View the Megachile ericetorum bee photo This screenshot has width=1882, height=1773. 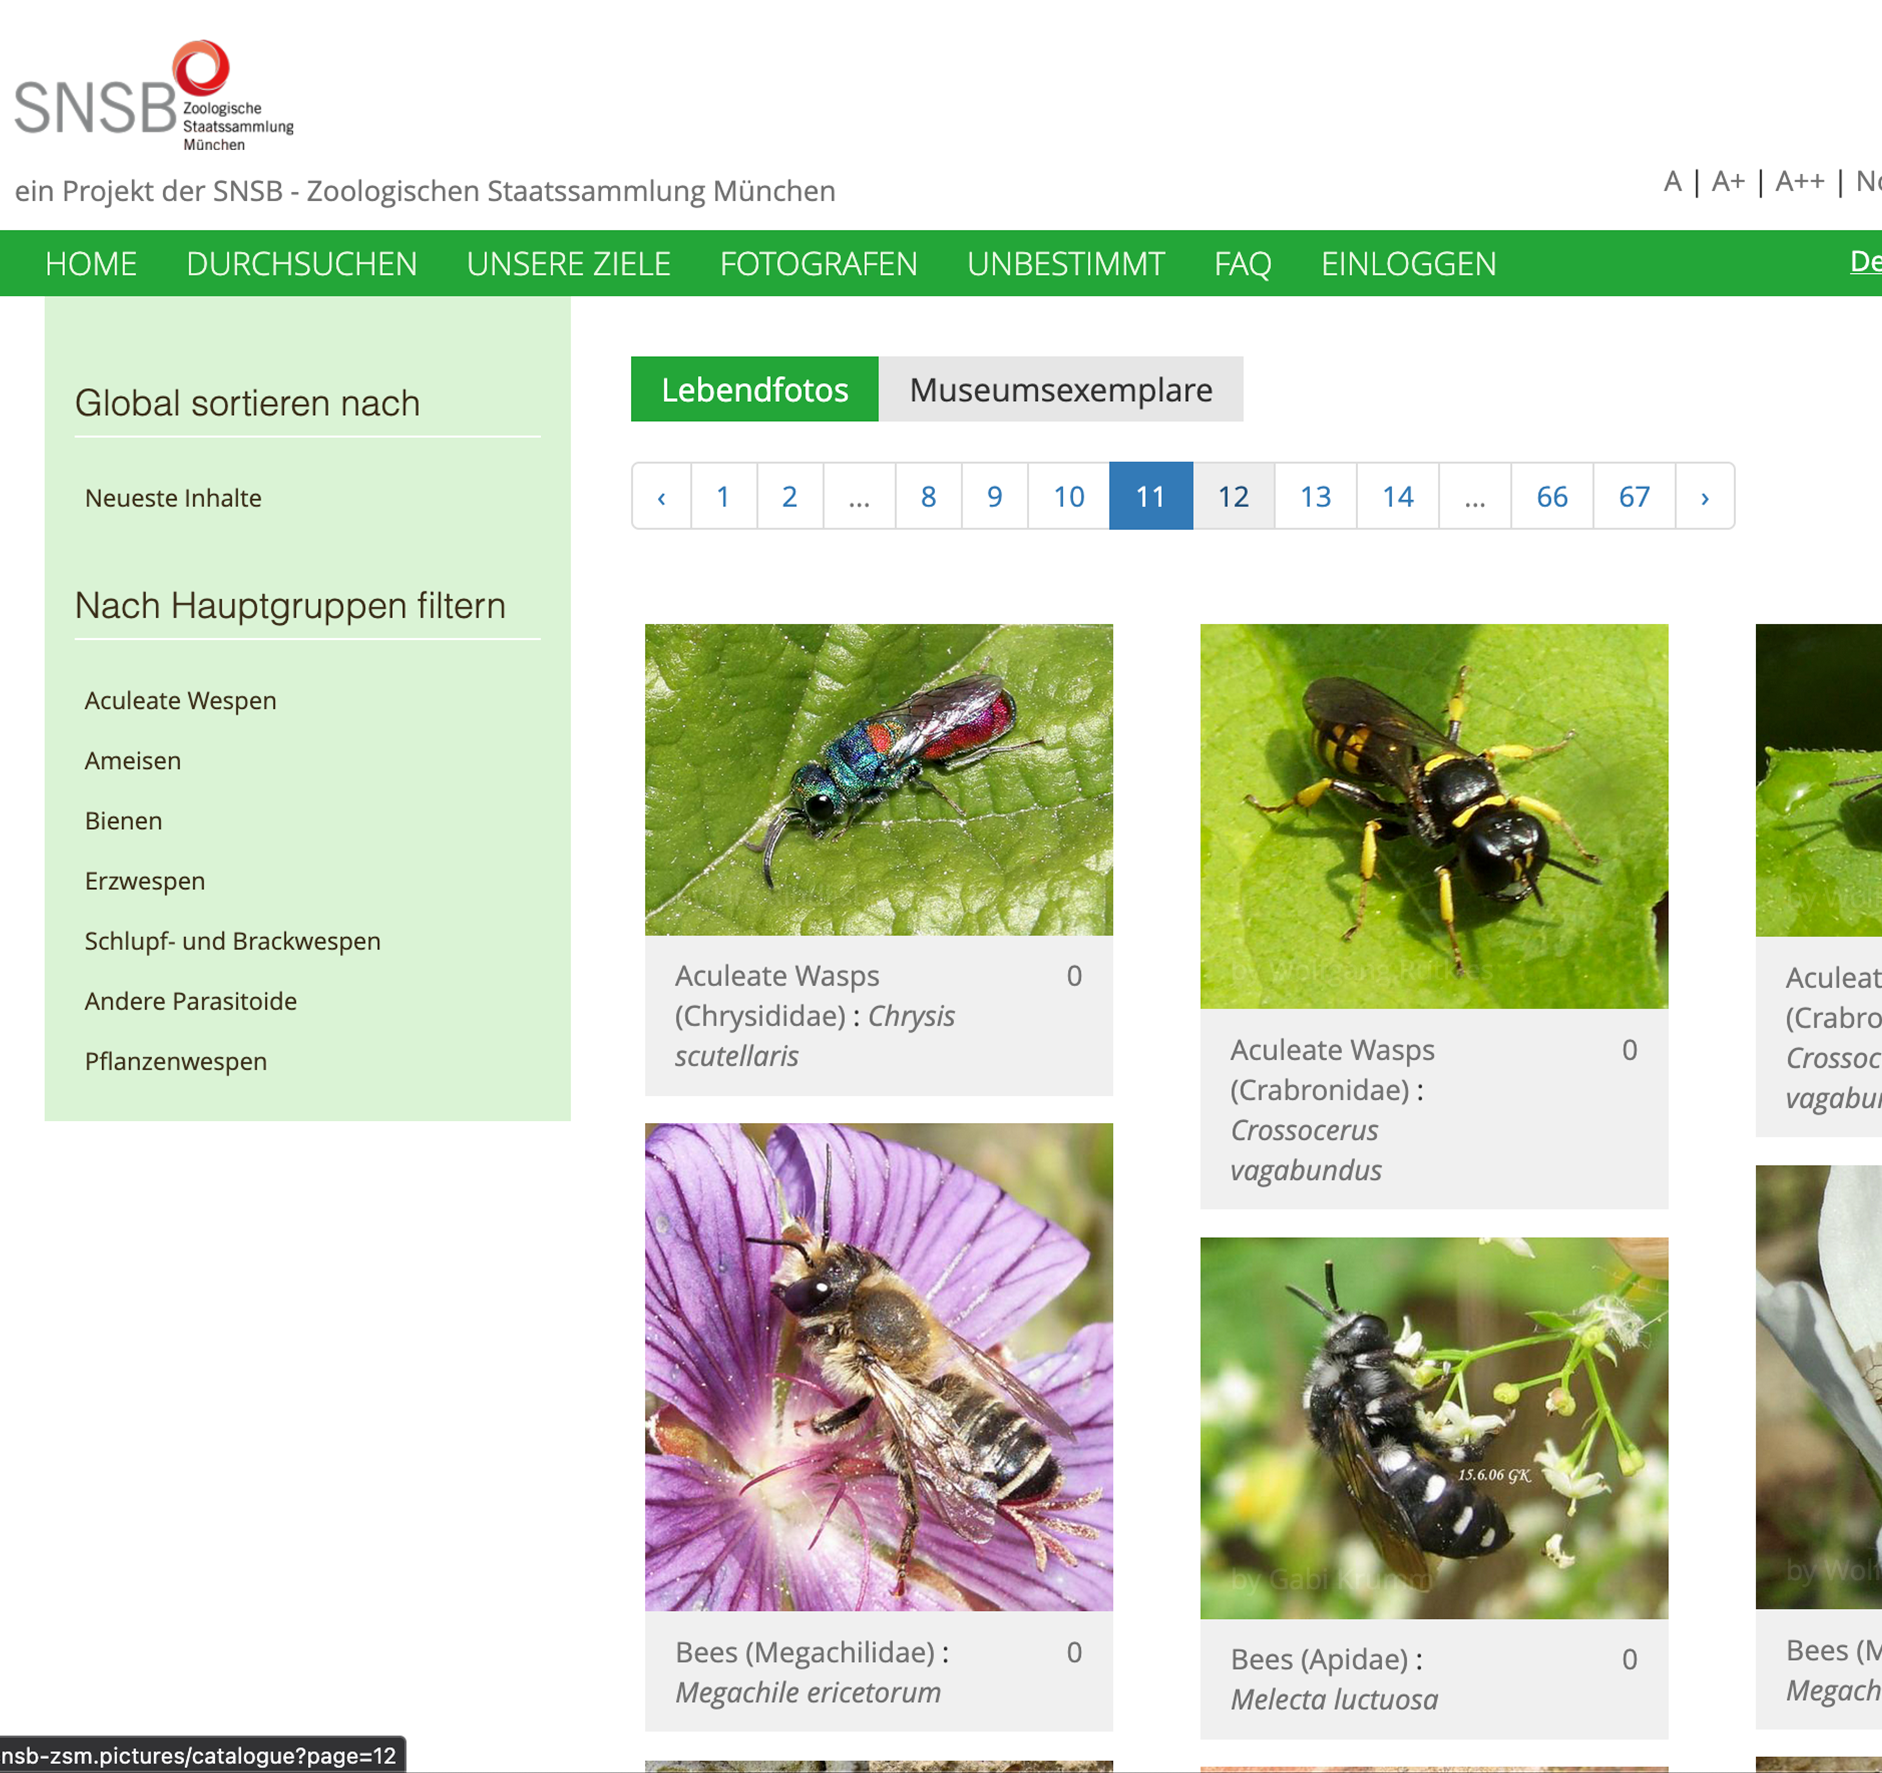tap(878, 1366)
